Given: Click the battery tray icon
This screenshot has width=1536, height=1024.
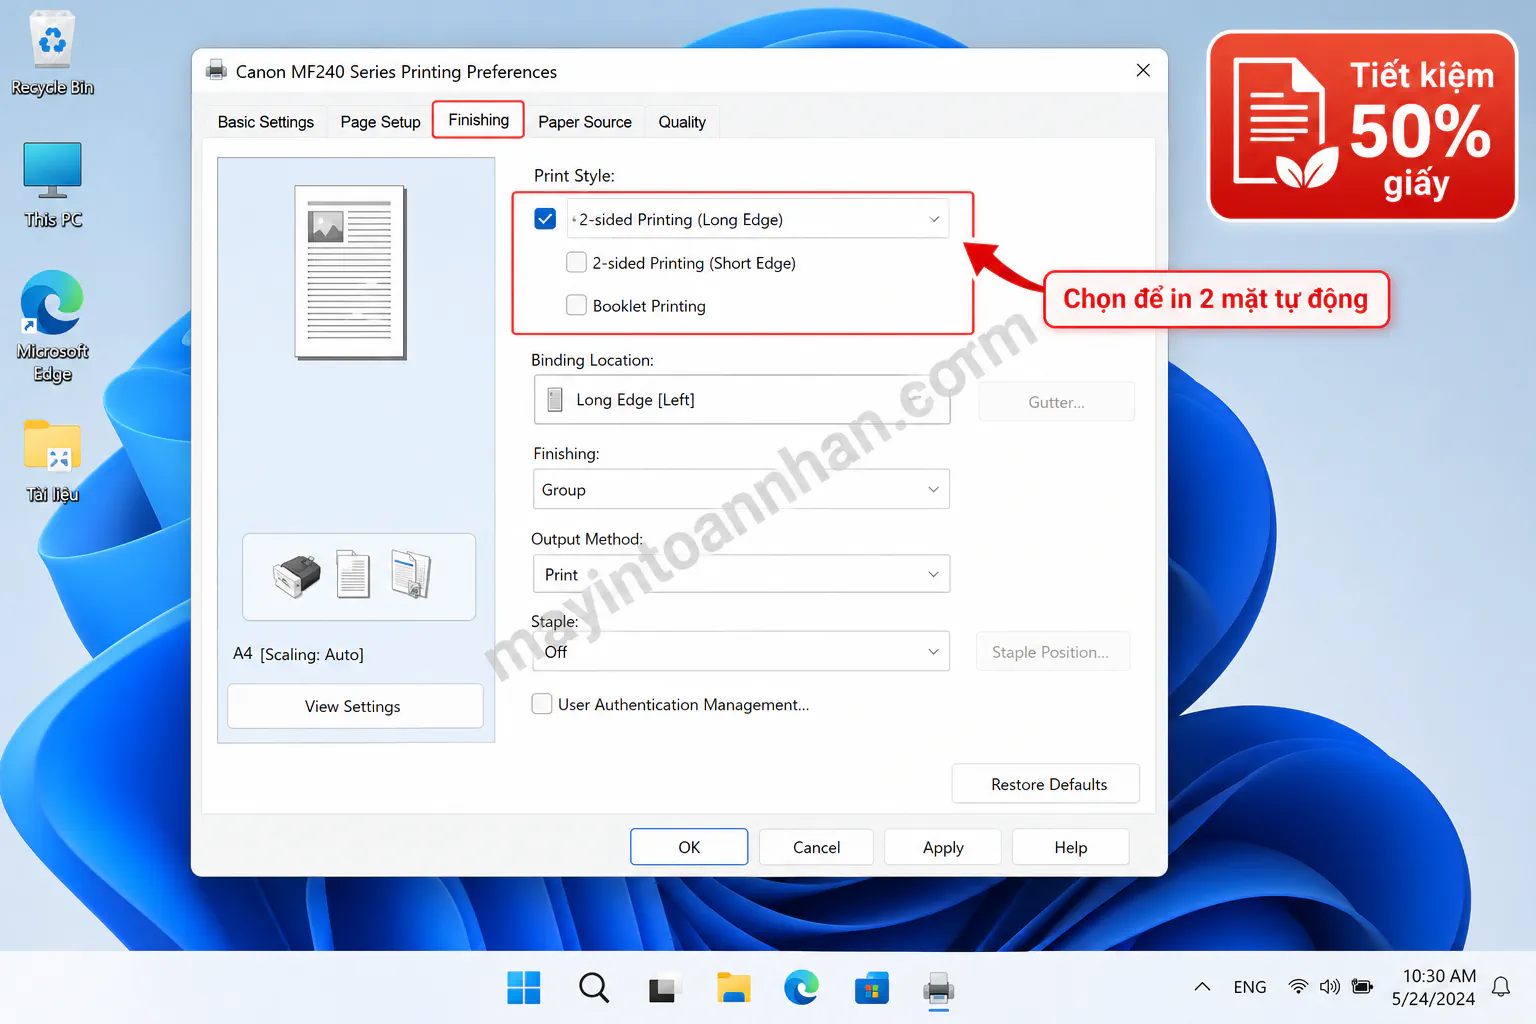Looking at the screenshot, I should point(1362,987).
